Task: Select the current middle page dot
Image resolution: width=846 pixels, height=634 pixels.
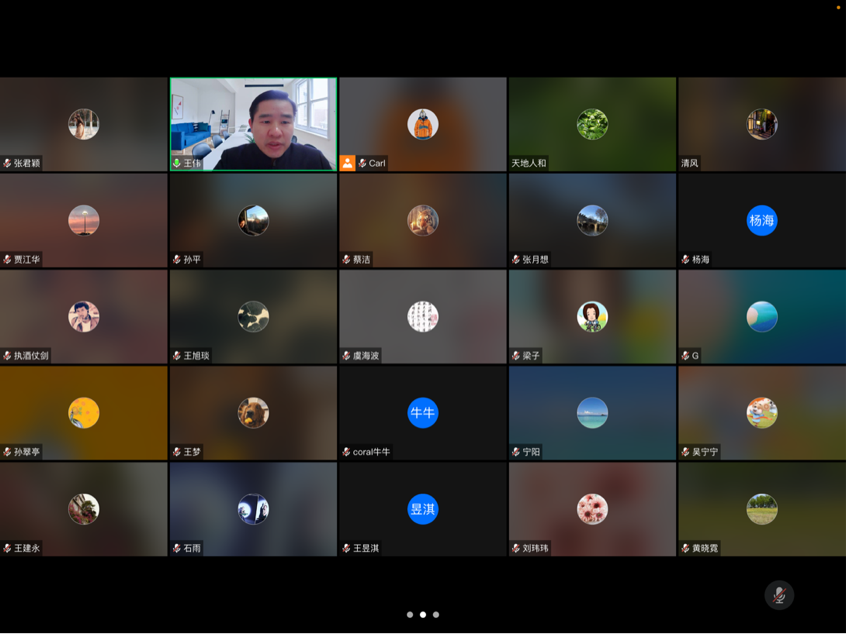Action: coord(423,615)
